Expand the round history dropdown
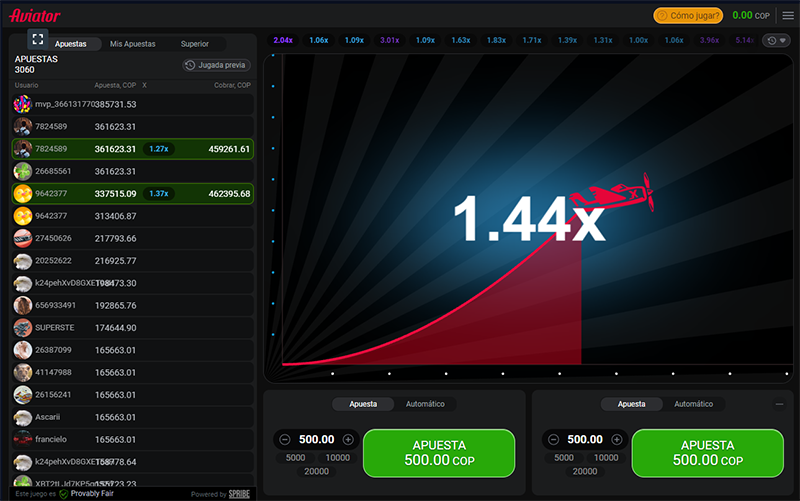Image resolution: width=800 pixels, height=501 pixels. point(775,41)
